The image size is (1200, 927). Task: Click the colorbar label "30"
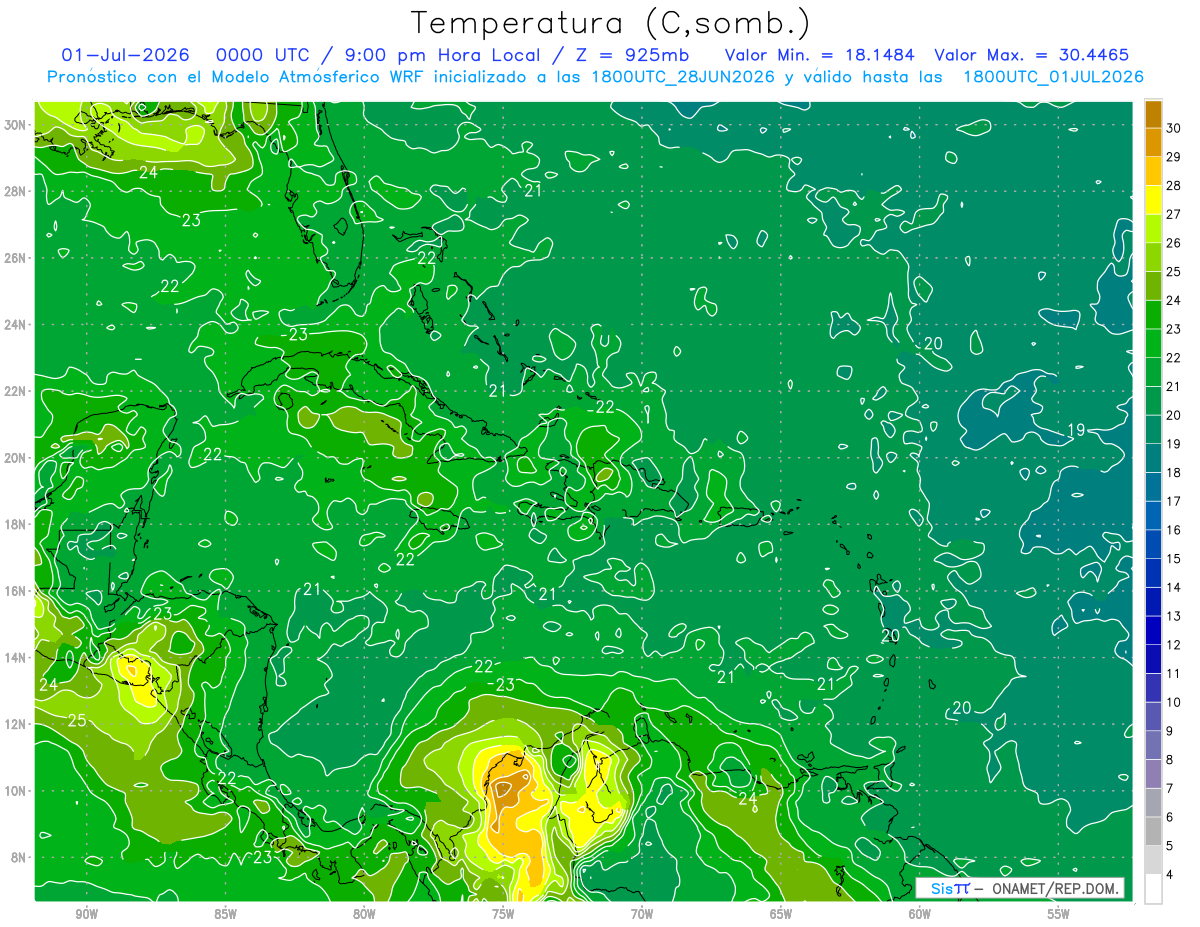click(1174, 127)
